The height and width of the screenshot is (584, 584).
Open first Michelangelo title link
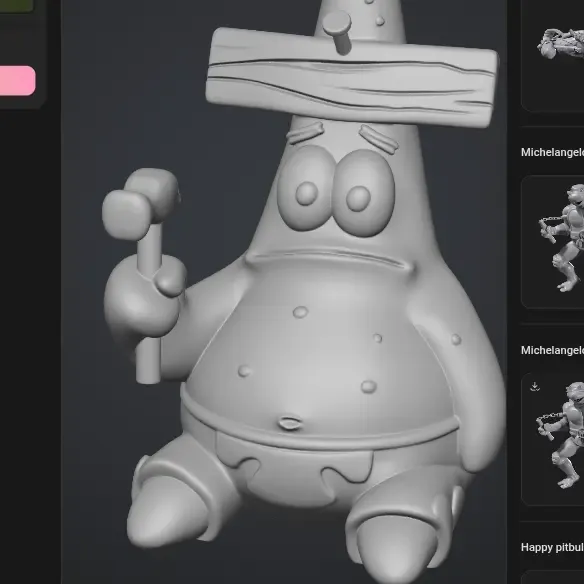552,152
